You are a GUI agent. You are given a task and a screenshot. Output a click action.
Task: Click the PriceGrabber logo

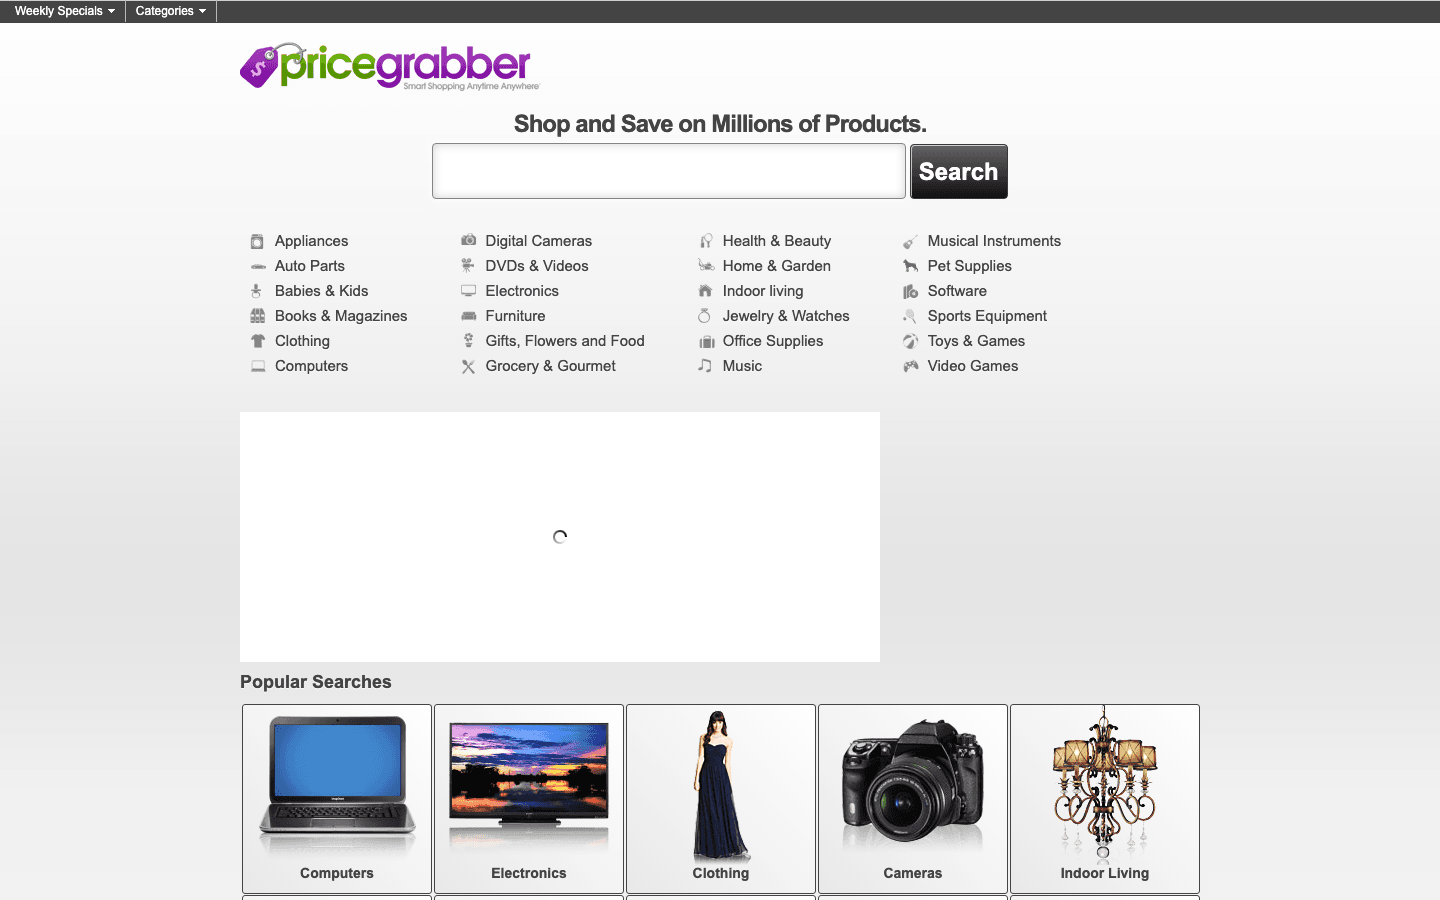point(388,64)
